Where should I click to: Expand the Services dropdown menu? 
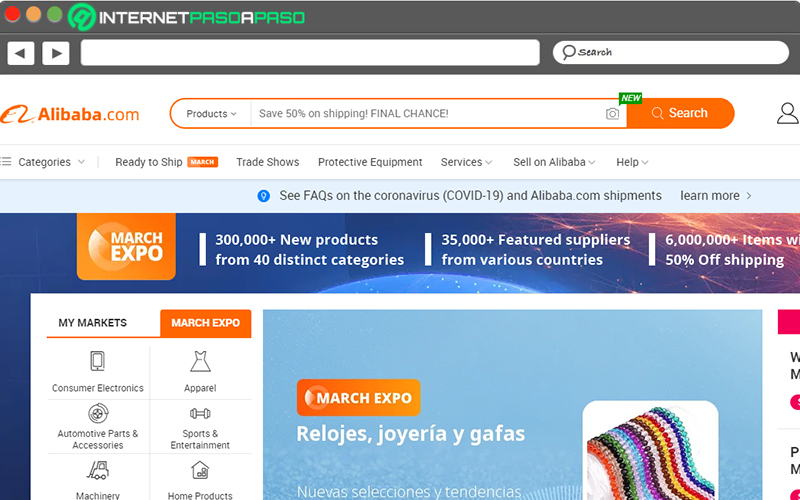[x=466, y=162]
